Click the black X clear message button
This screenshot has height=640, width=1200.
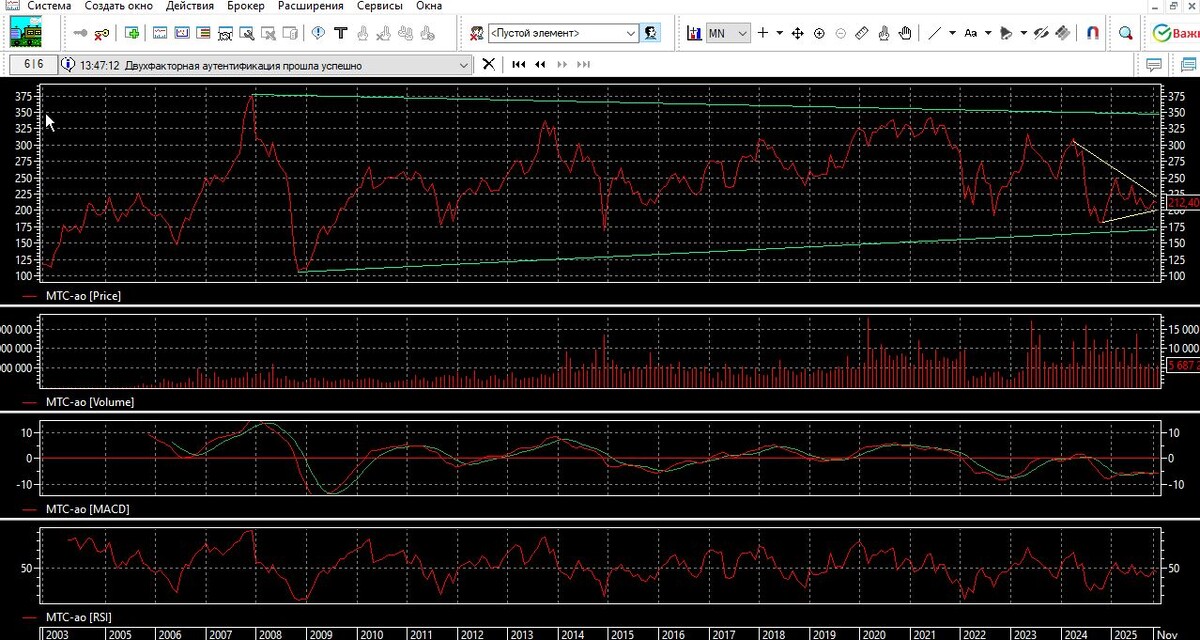pyautogui.click(x=488, y=65)
